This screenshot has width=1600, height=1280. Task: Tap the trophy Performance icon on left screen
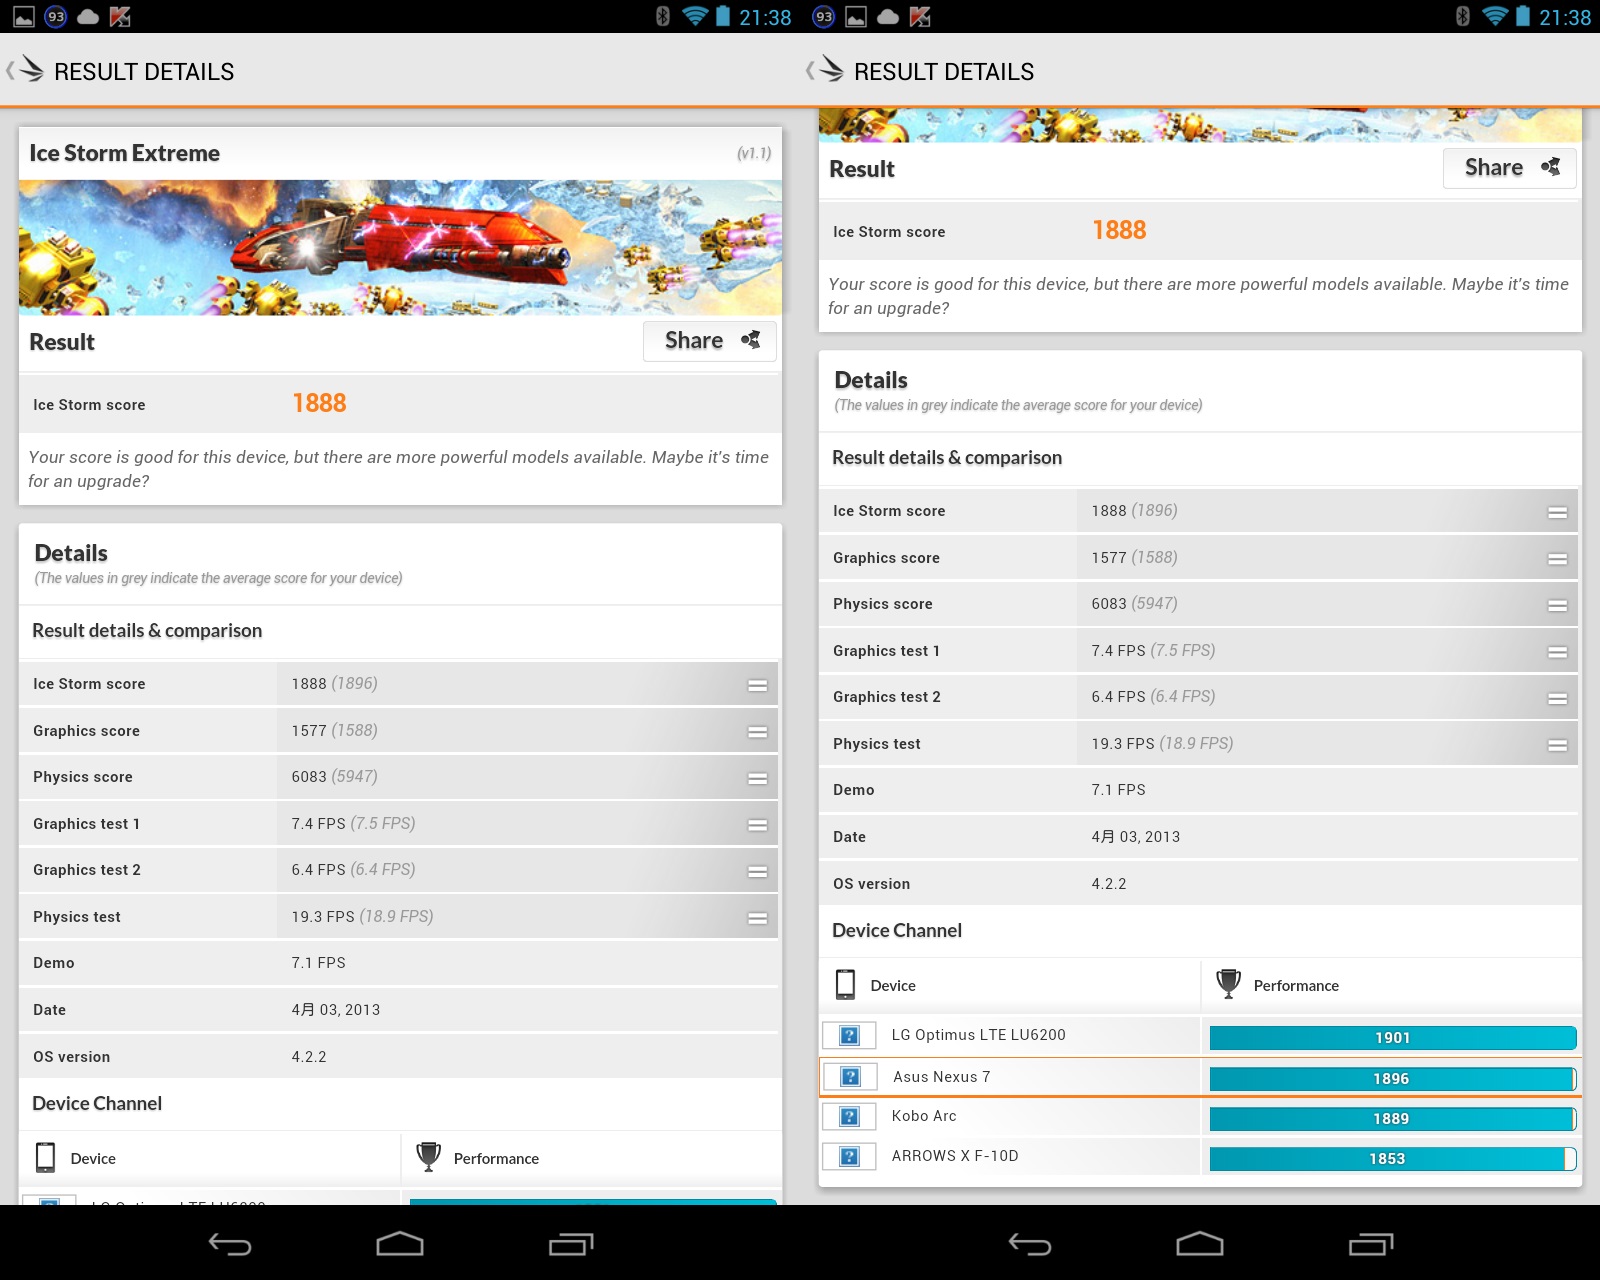pyautogui.click(x=428, y=1157)
